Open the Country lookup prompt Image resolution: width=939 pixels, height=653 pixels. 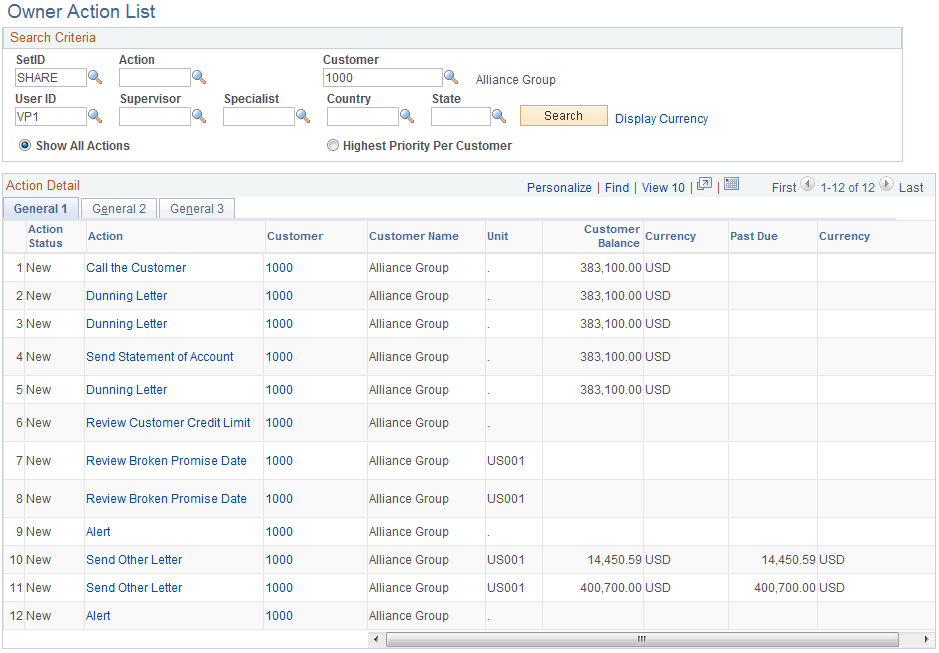coord(406,116)
